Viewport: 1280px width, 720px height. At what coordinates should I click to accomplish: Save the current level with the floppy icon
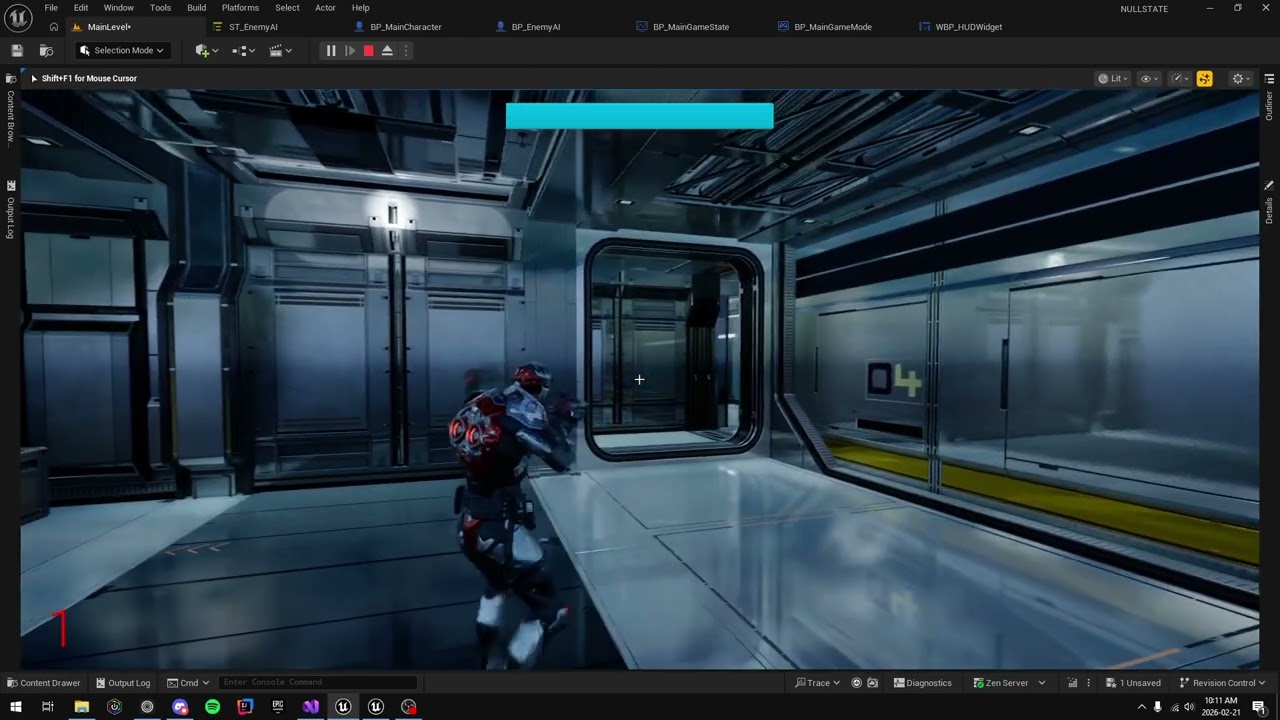tap(17, 50)
